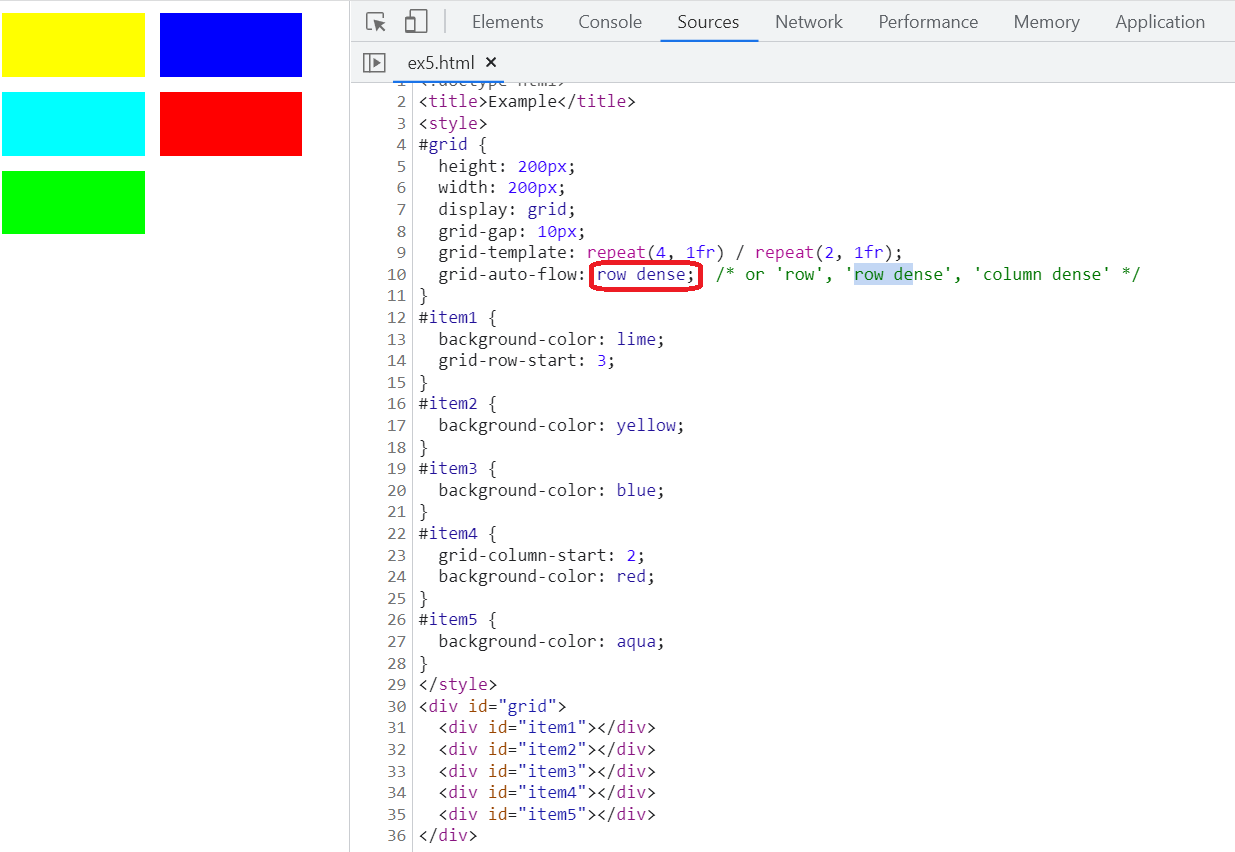Image resolution: width=1235 pixels, height=852 pixels.
Task: Open the Application tab
Action: (1160, 22)
